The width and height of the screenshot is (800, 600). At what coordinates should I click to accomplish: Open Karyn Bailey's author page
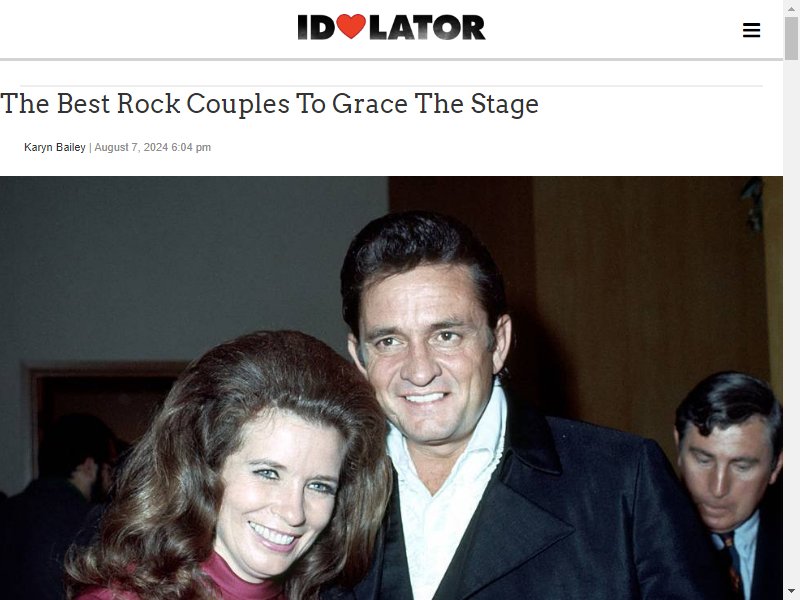[55, 147]
